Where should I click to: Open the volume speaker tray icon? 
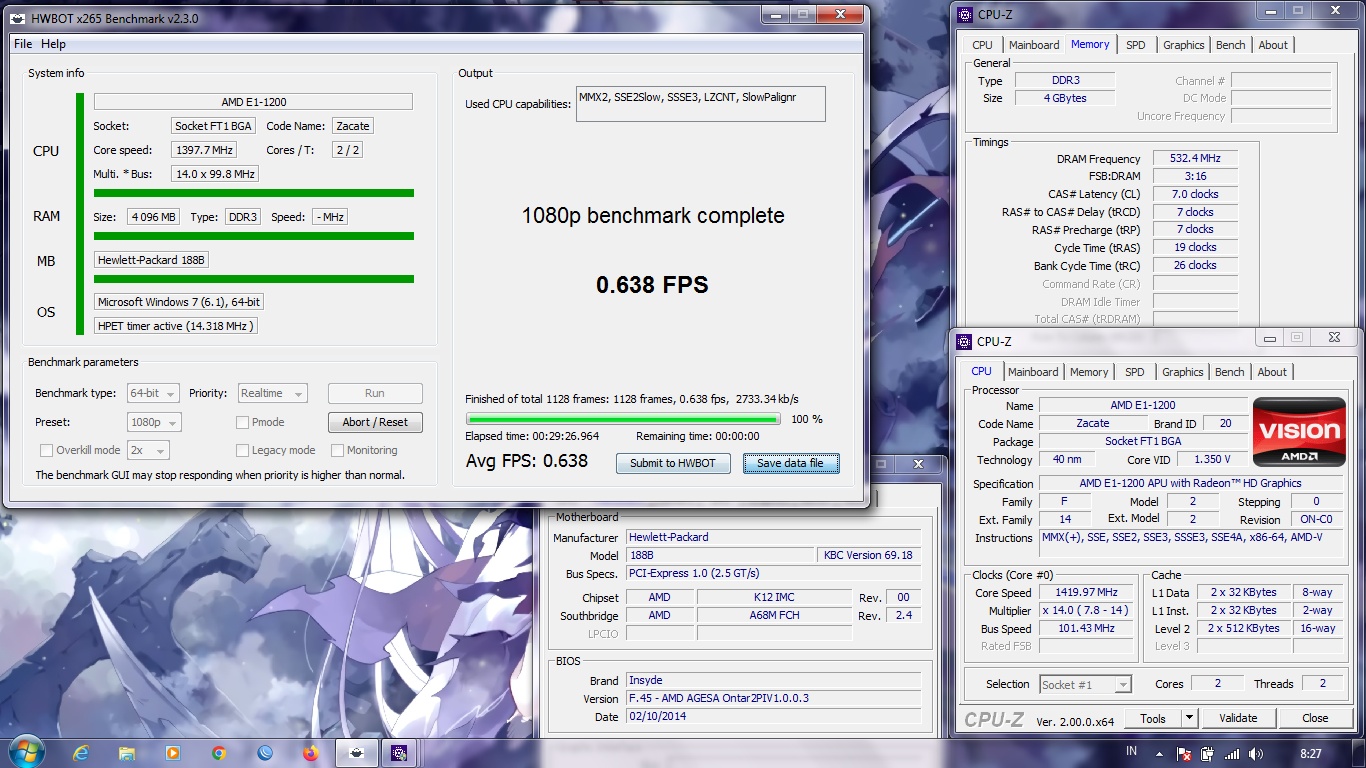(1256, 753)
